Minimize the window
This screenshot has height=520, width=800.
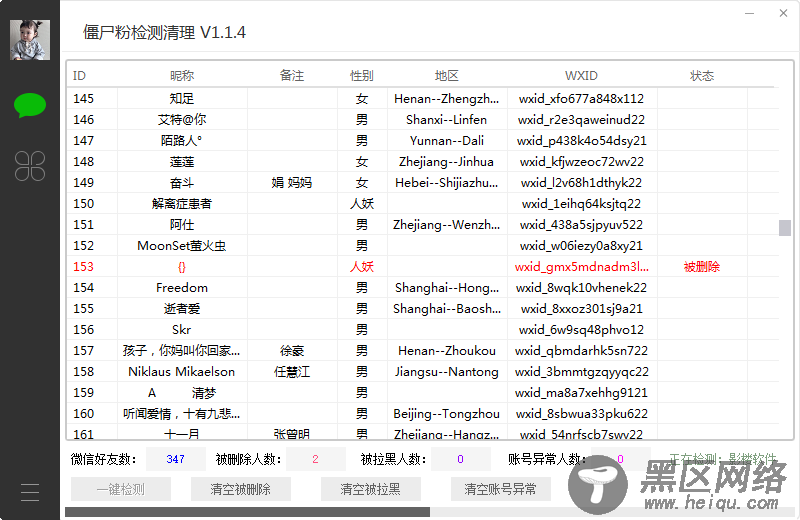[x=749, y=13]
